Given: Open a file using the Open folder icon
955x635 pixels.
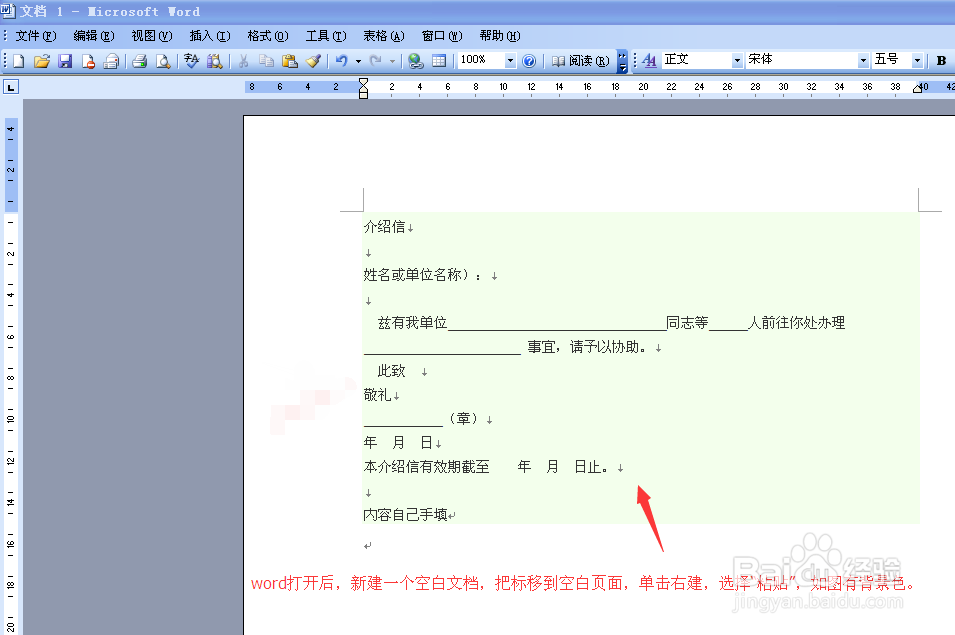Looking at the screenshot, I should (x=42, y=60).
